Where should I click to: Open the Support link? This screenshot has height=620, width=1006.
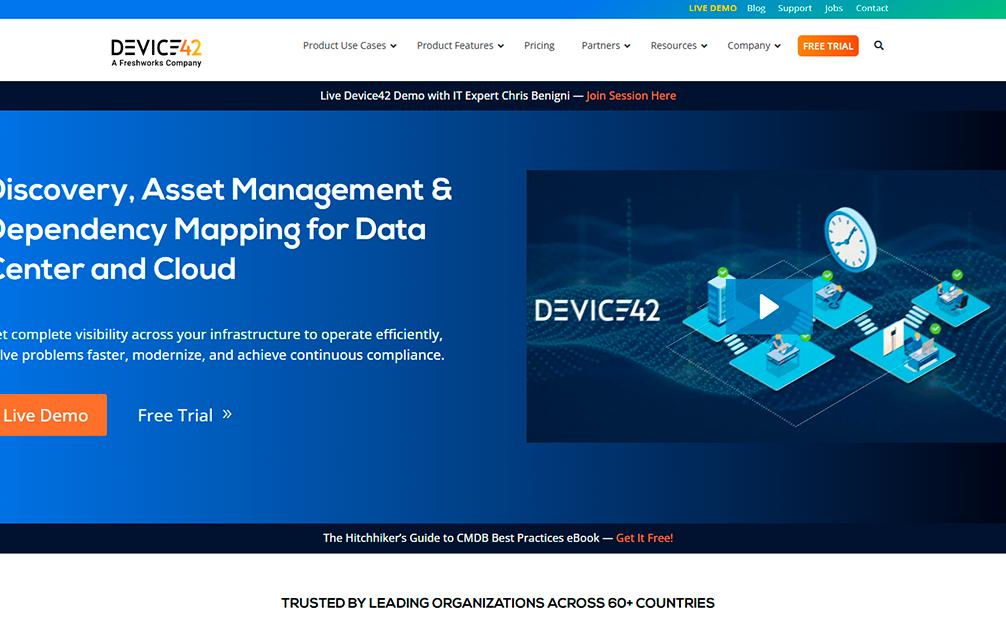coord(795,8)
